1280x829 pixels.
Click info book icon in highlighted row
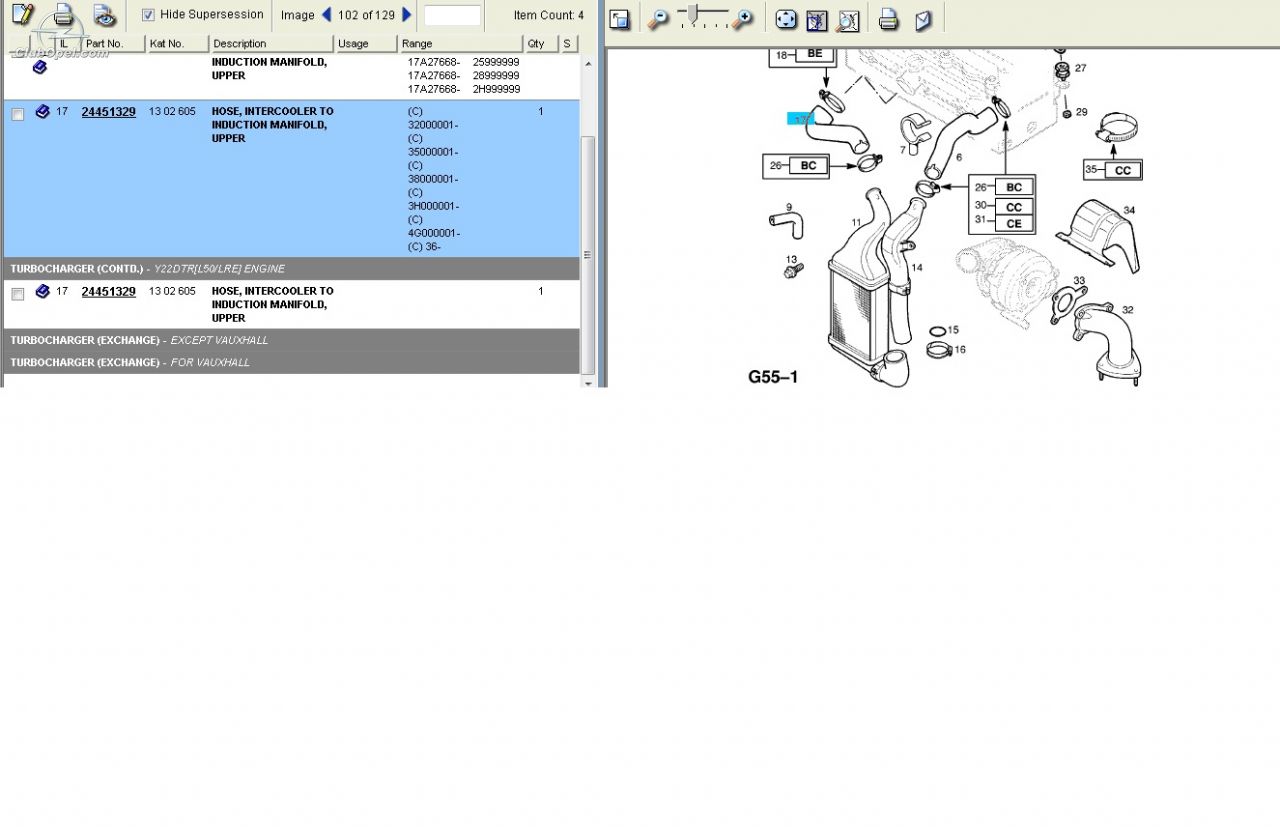[x=42, y=112]
